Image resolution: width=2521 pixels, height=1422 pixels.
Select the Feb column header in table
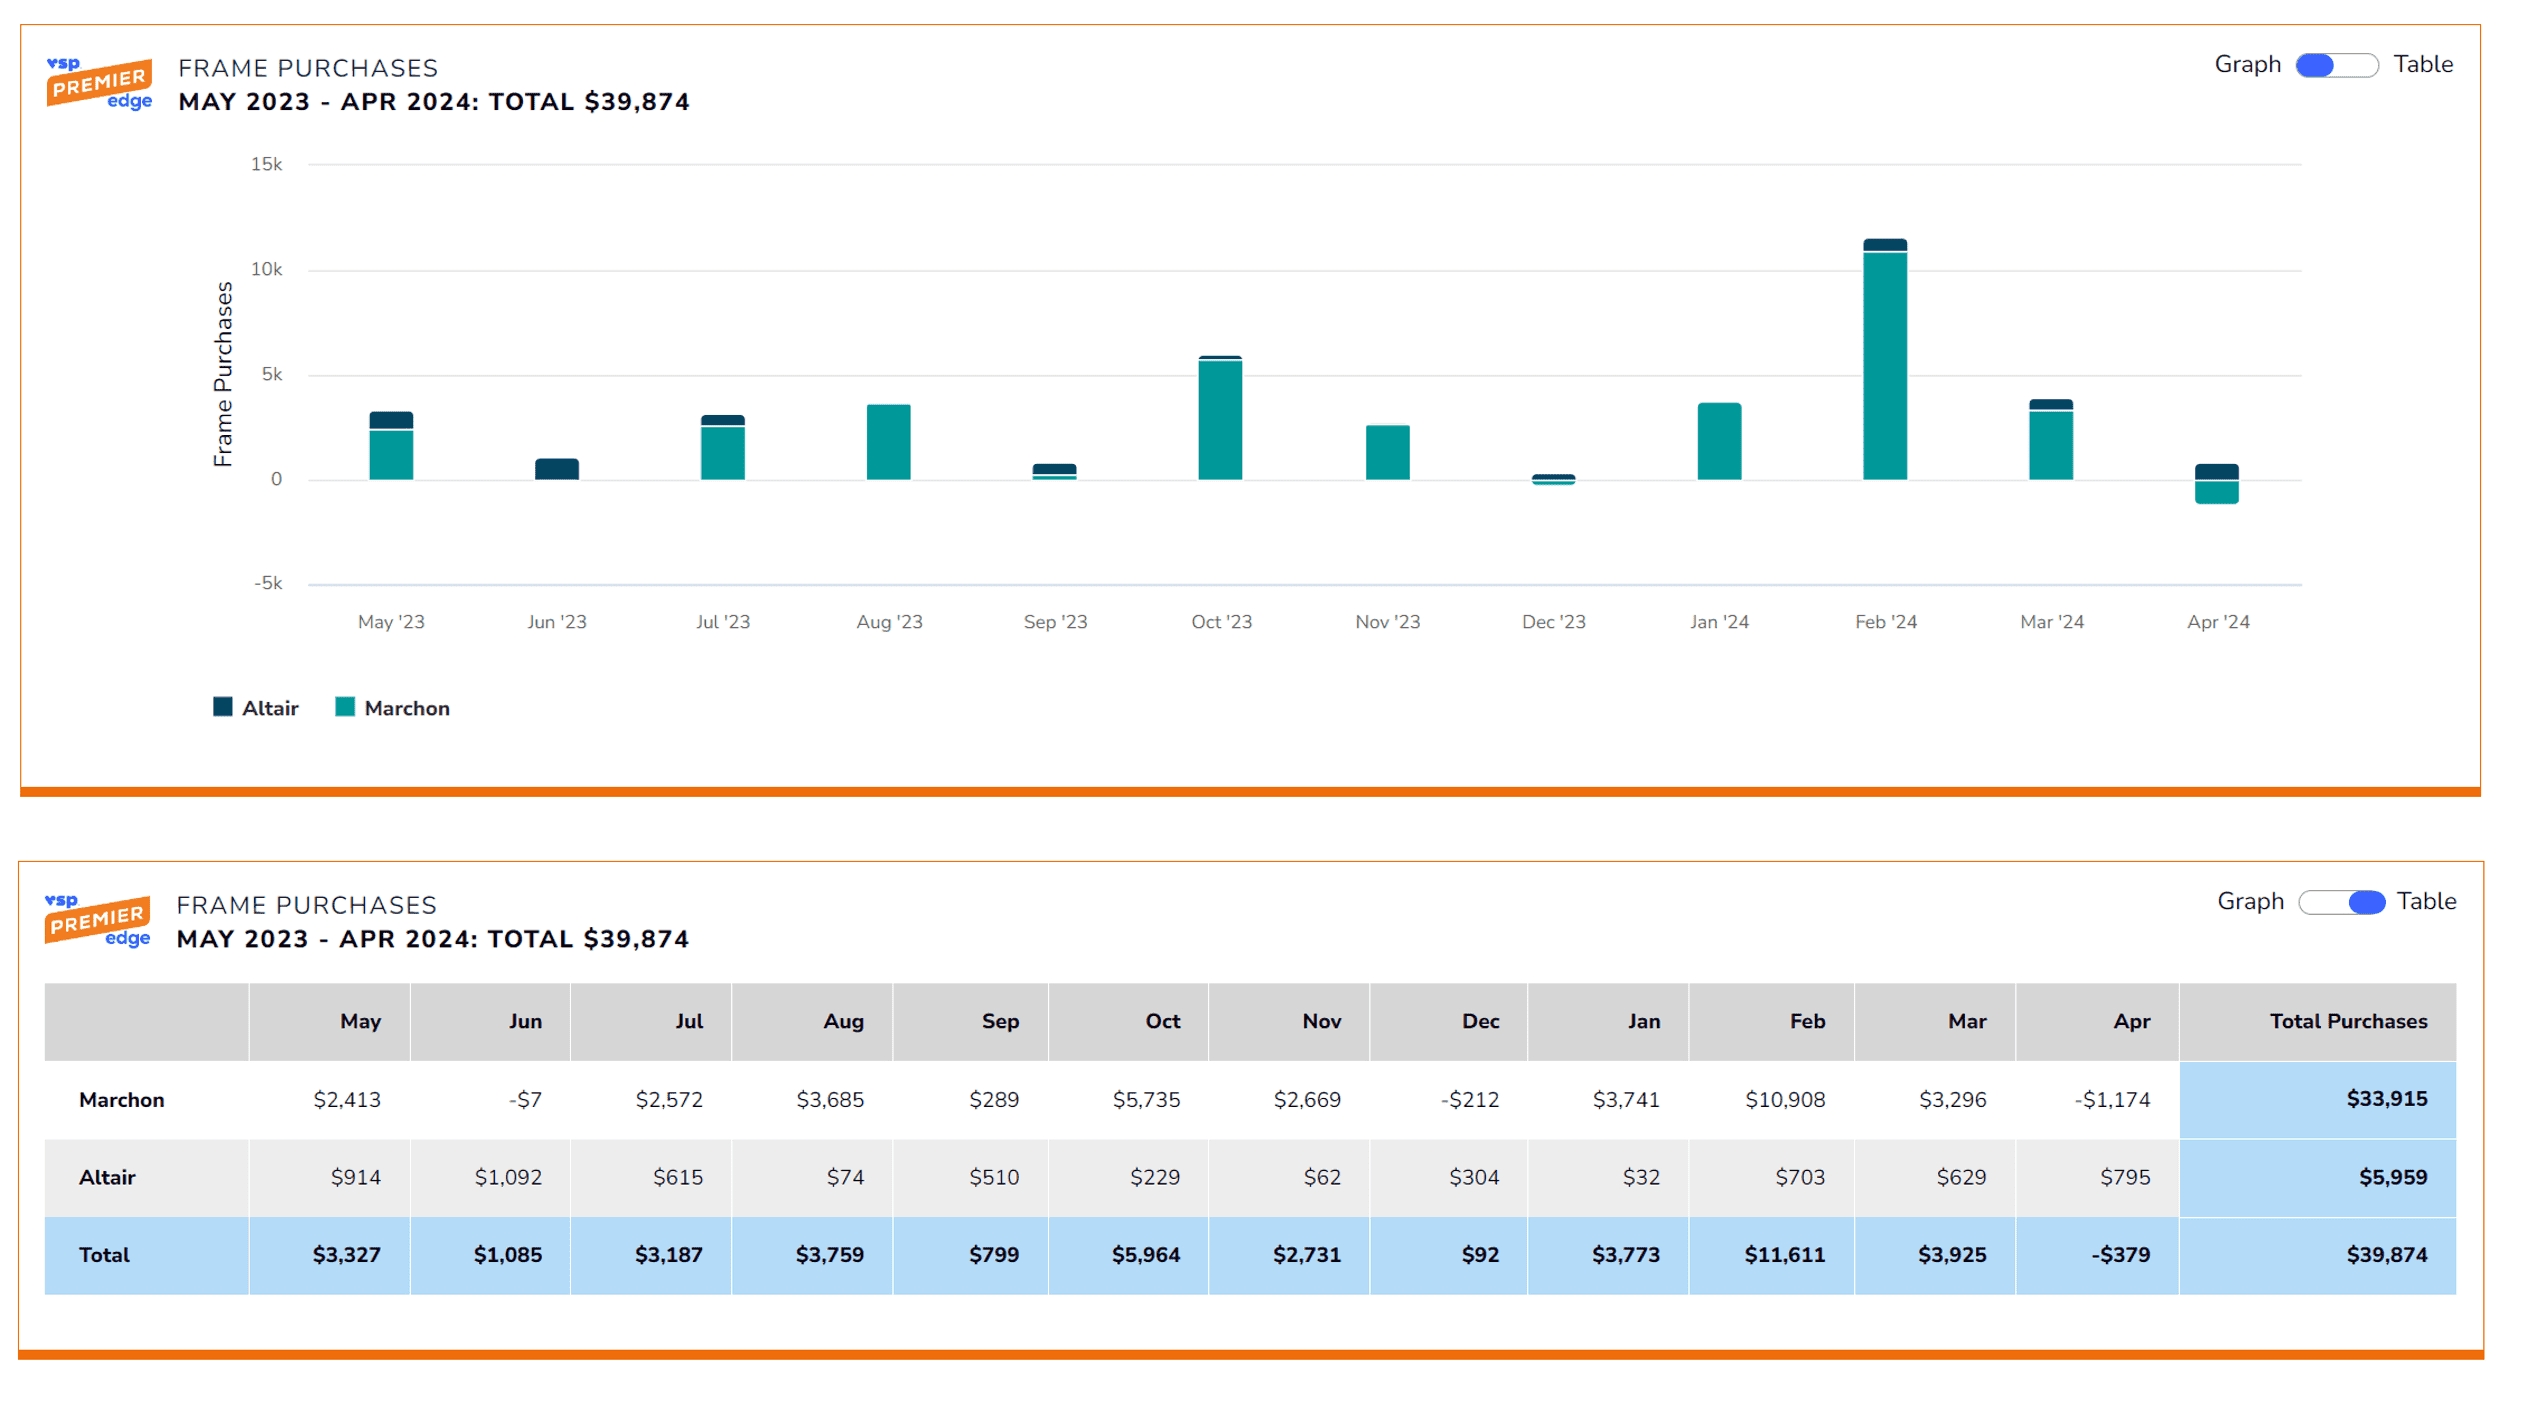click(1806, 1021)
